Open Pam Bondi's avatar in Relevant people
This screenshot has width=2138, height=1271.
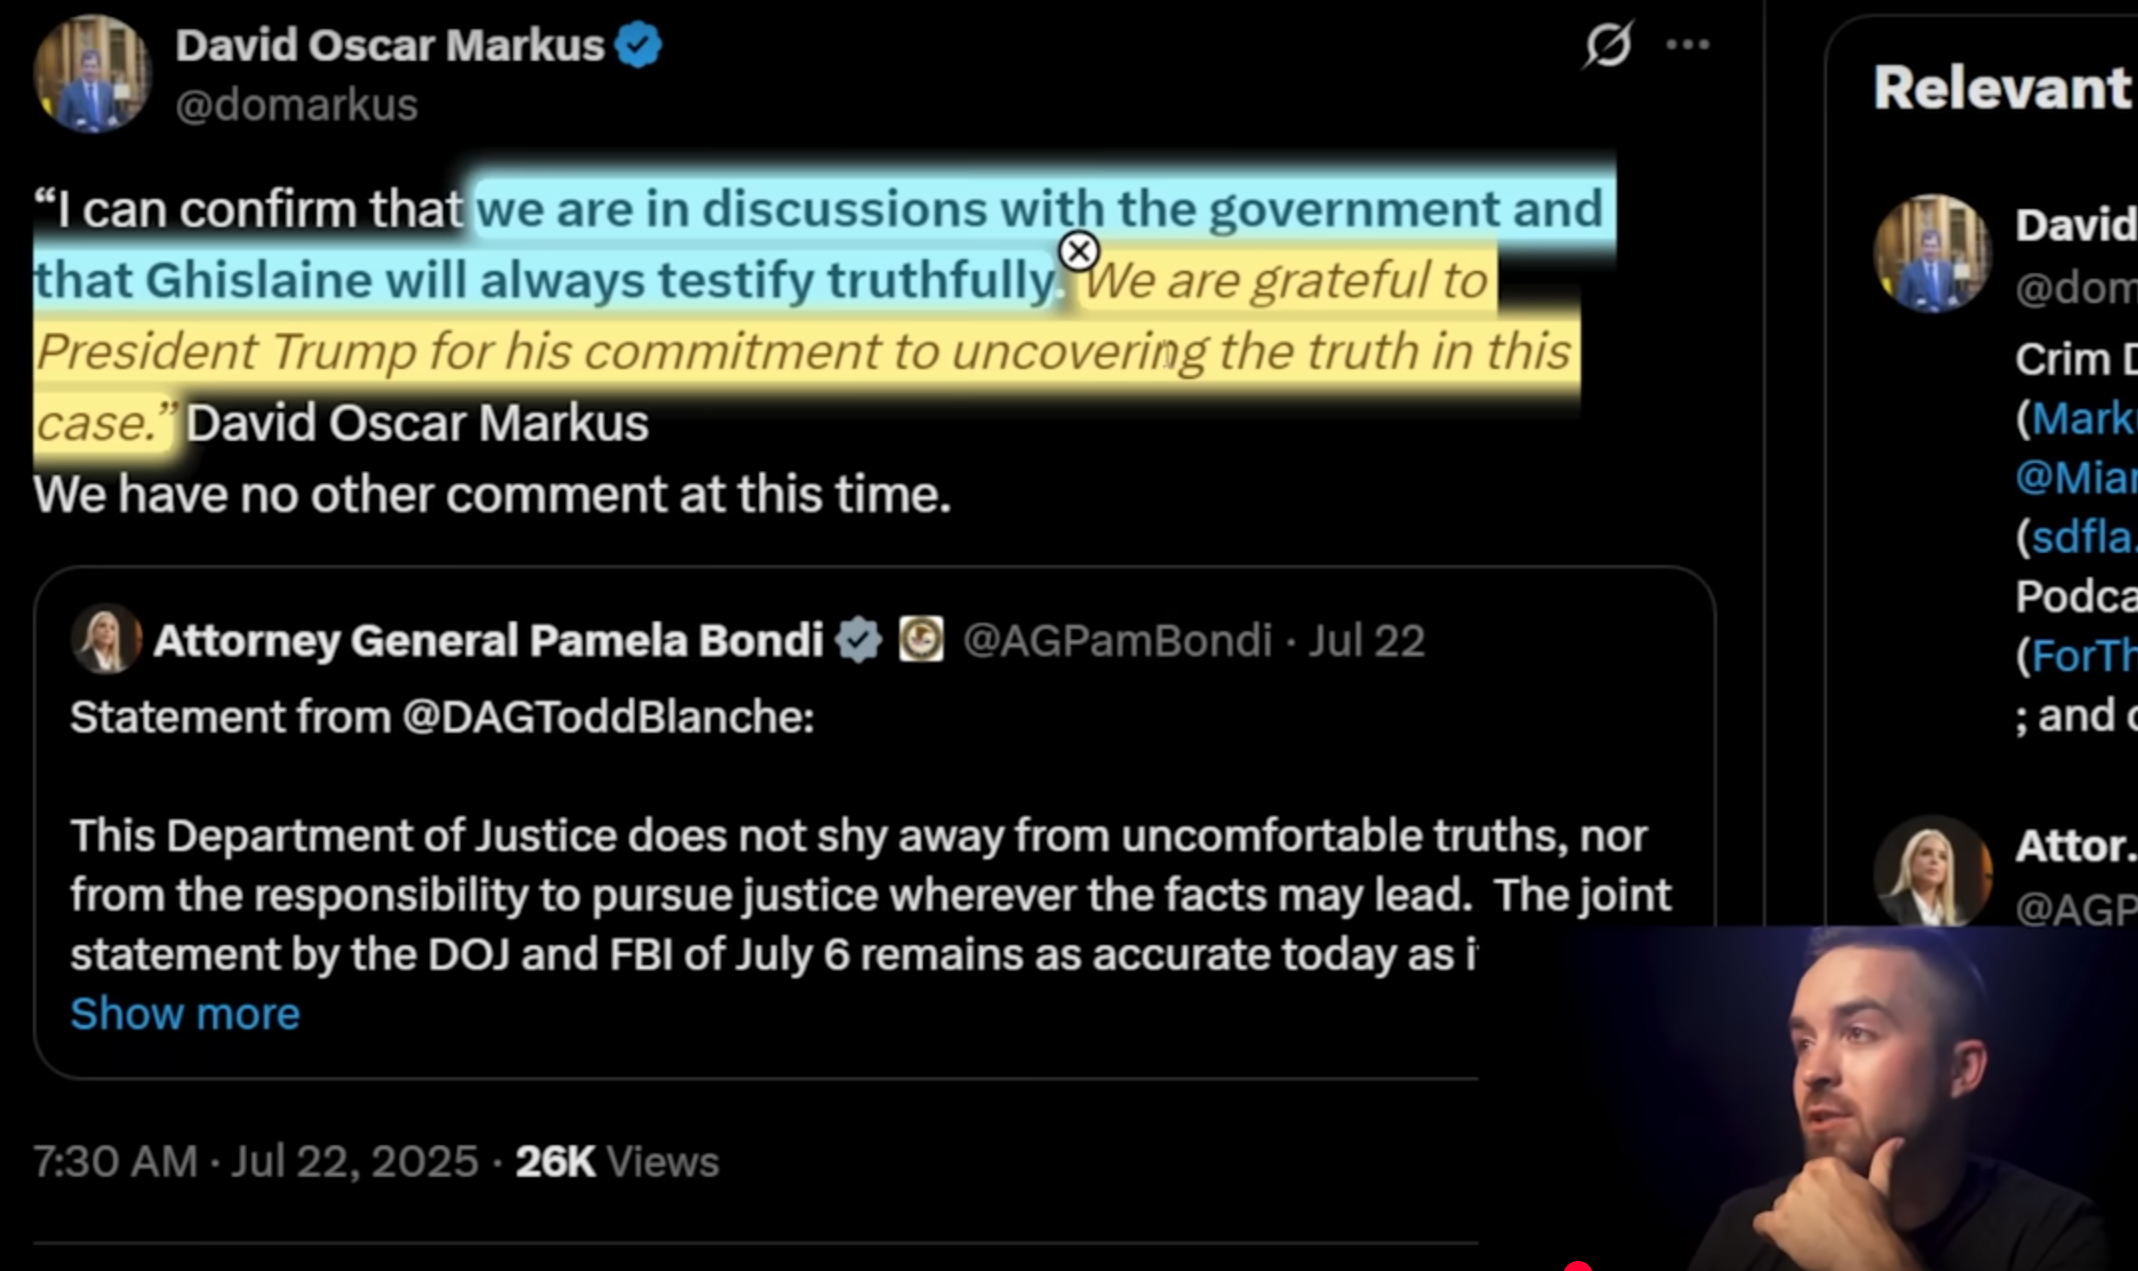click(x=1932, y=872)
